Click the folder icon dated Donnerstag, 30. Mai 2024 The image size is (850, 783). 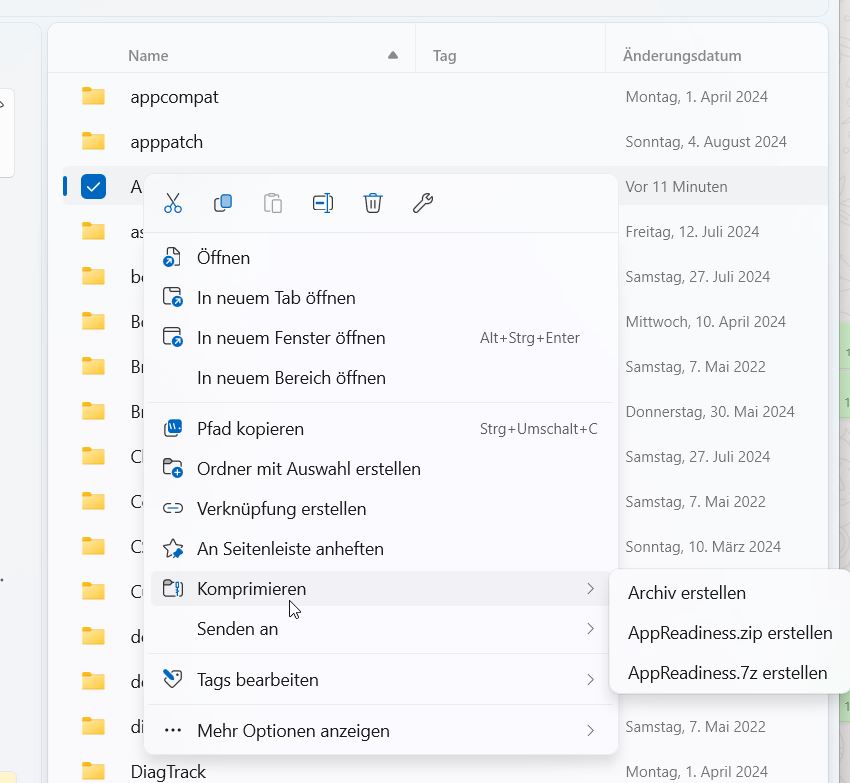pos(93,412)
